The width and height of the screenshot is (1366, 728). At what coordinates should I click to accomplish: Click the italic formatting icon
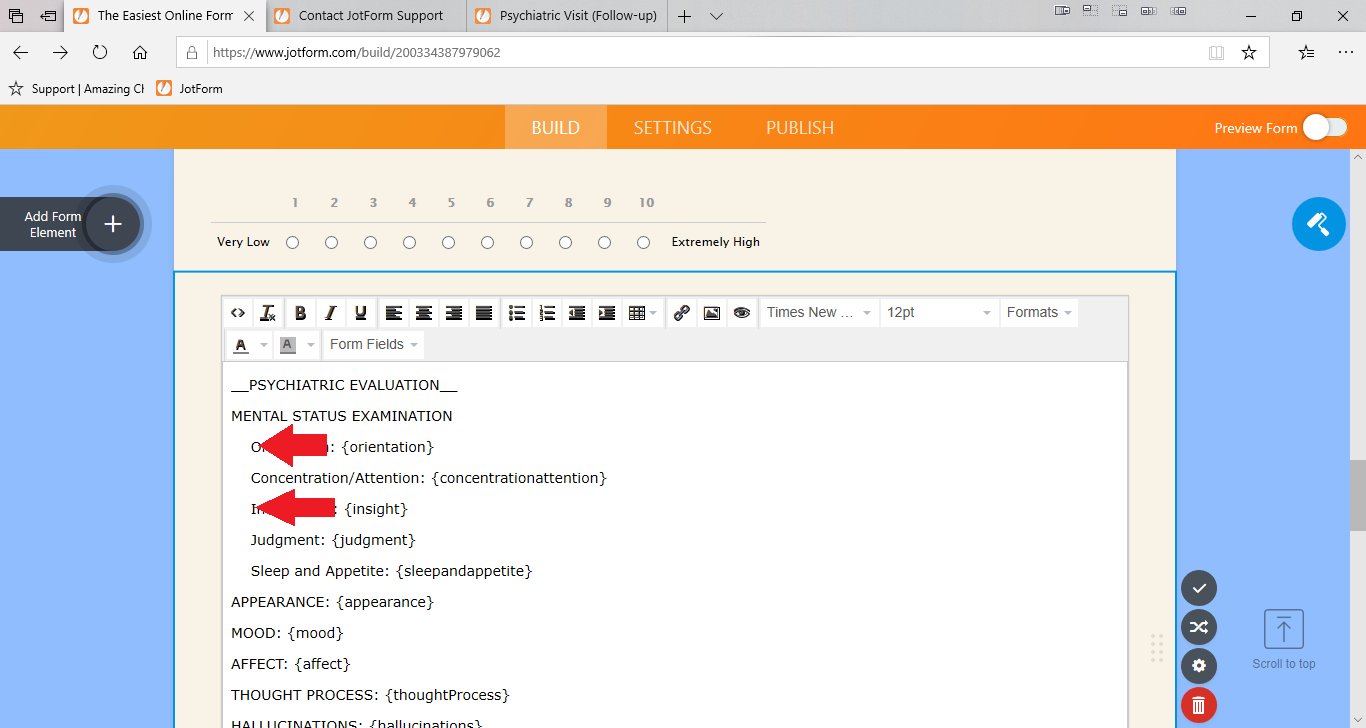coord(330,313)
